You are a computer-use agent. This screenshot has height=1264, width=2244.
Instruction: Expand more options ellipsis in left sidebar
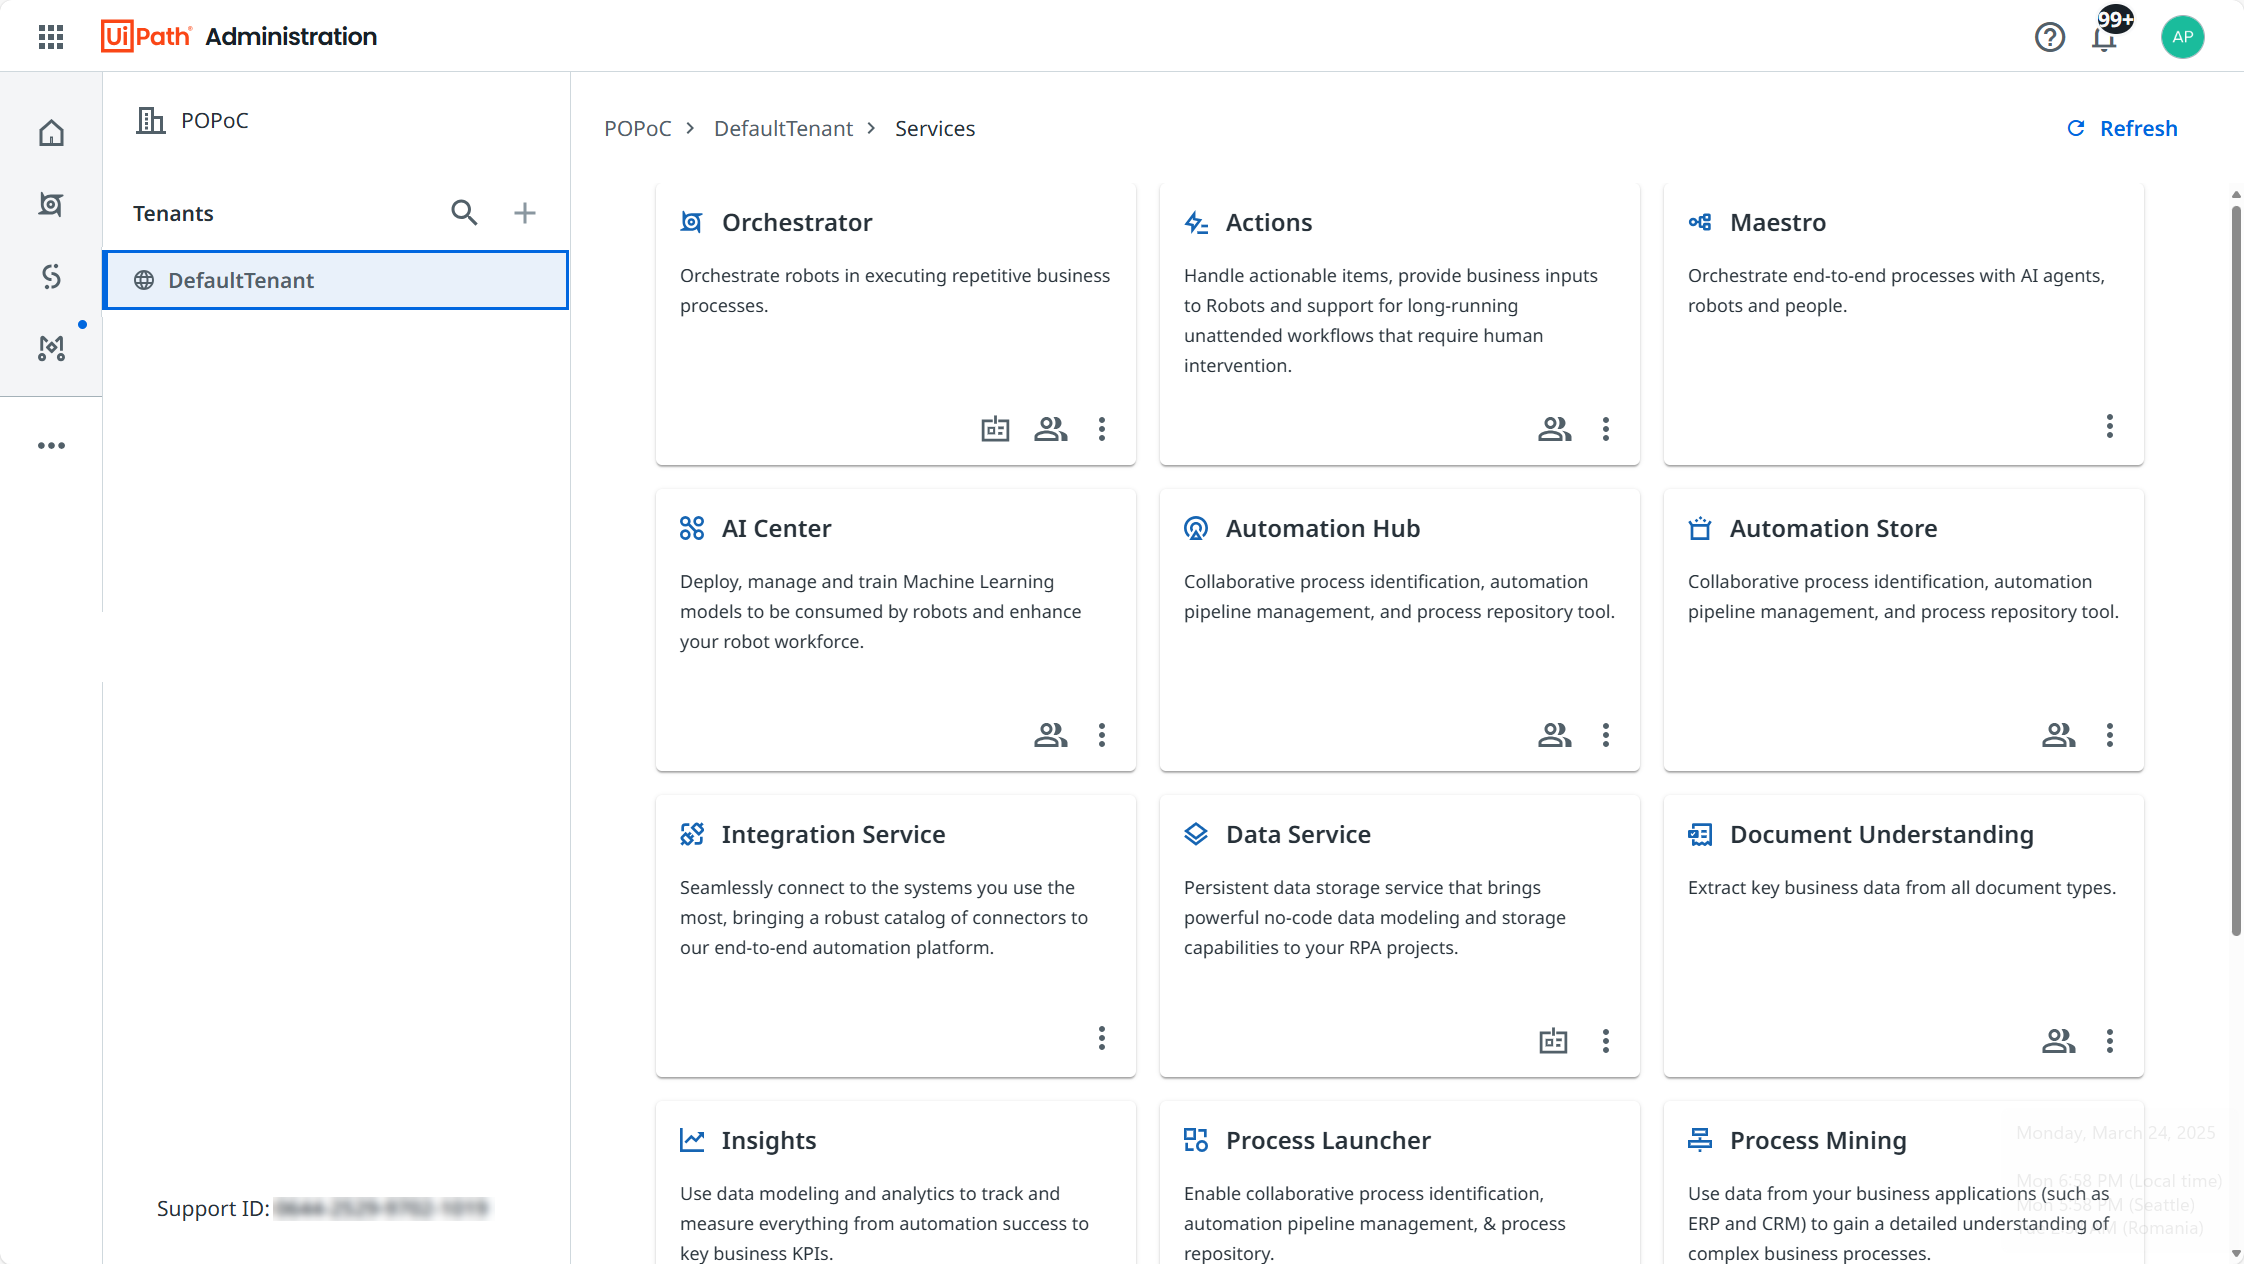coord(51,446)
